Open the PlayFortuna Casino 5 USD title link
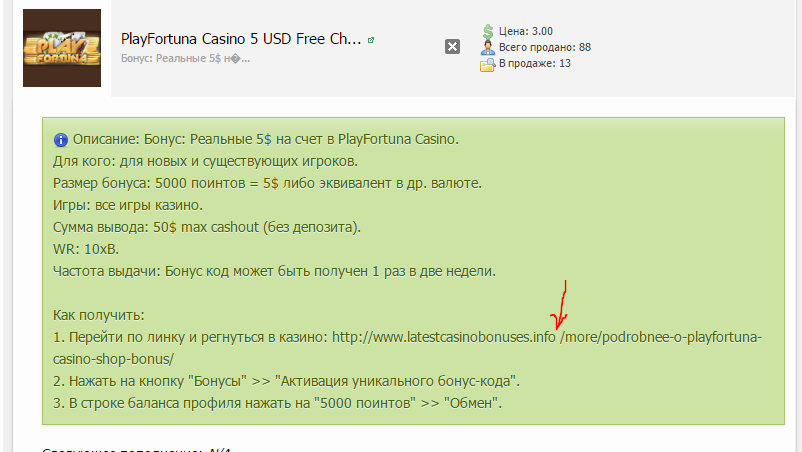This screenshot has width=802, height=452. [x=241, y=39]
